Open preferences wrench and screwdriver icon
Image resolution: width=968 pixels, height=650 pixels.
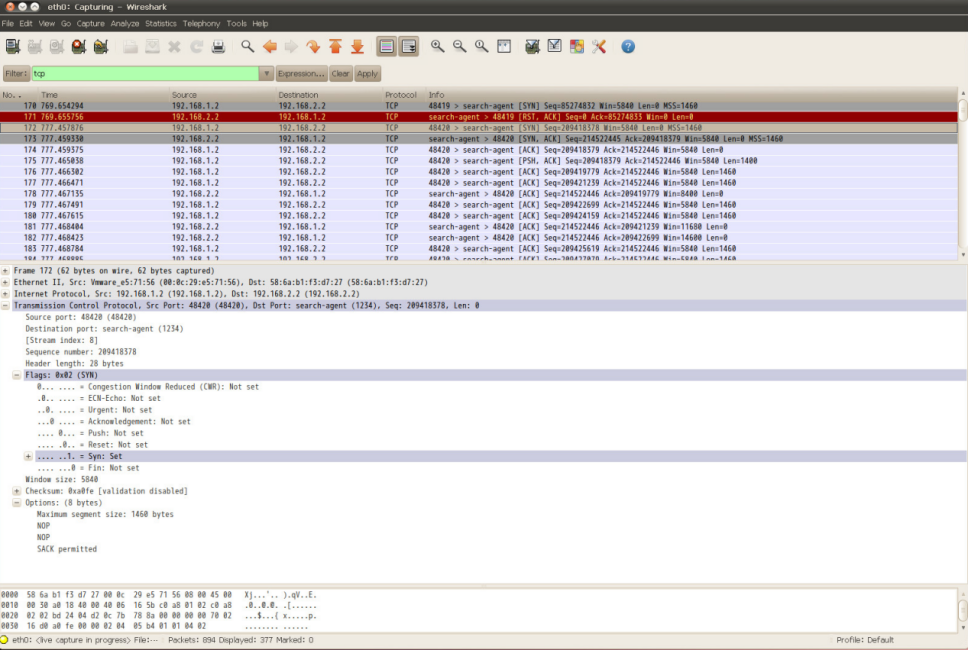click(599, 47)
